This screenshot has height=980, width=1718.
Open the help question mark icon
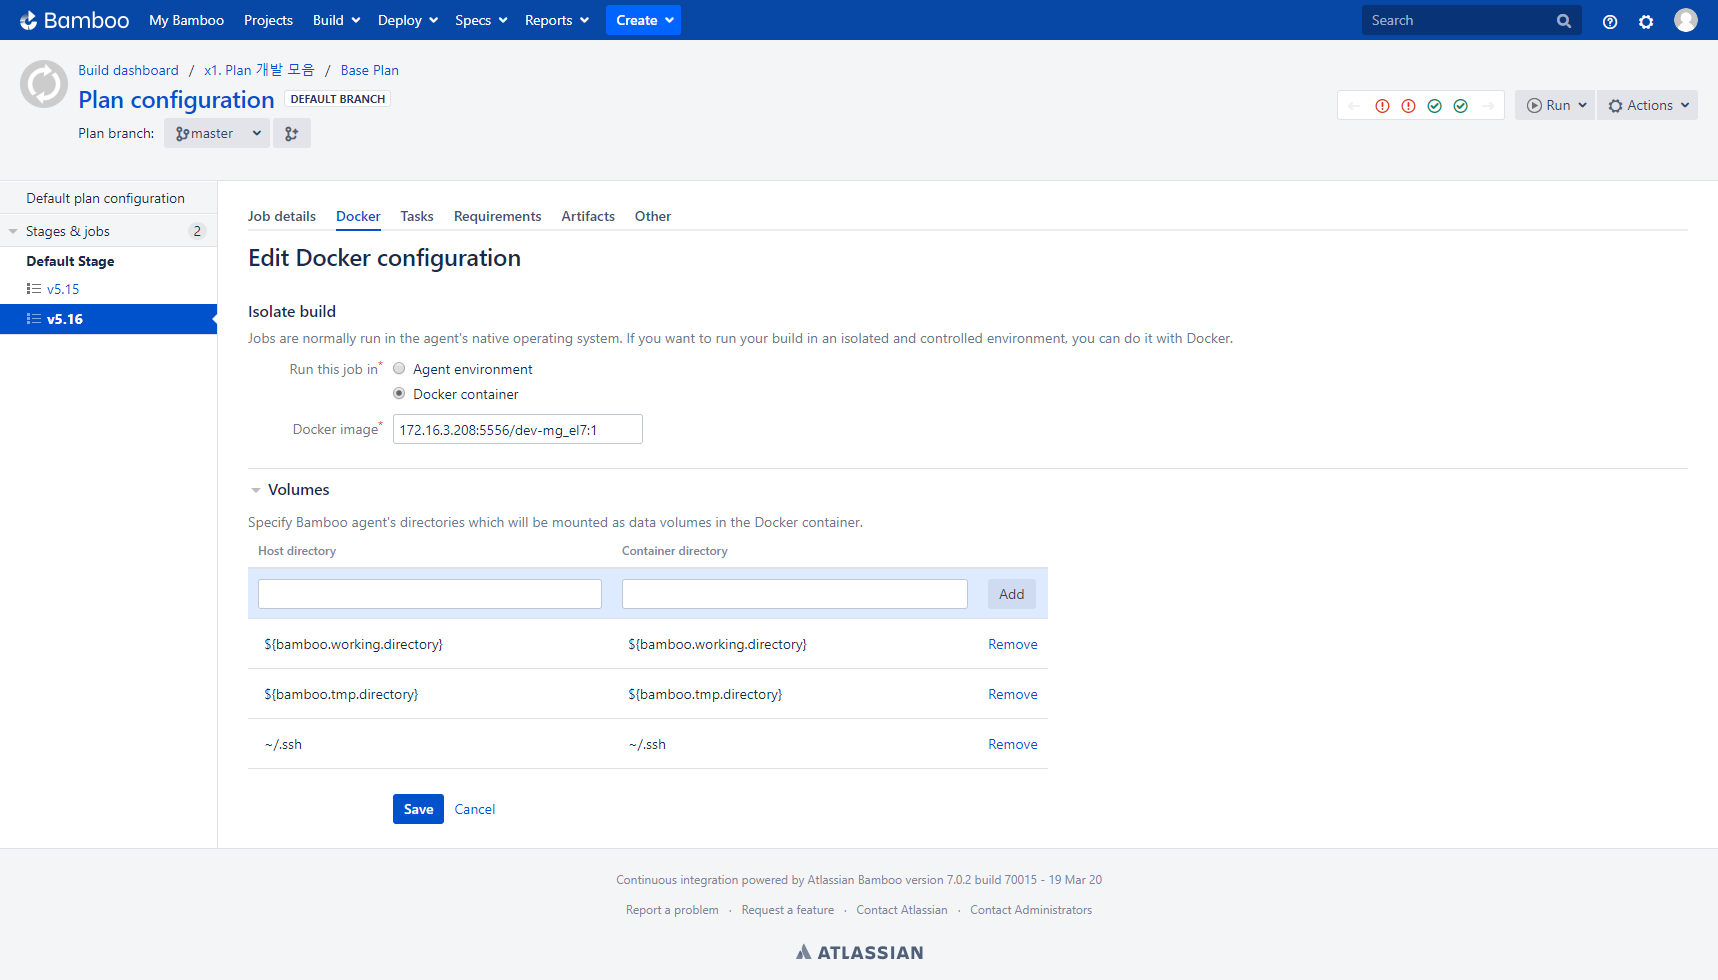[1610, 21]
